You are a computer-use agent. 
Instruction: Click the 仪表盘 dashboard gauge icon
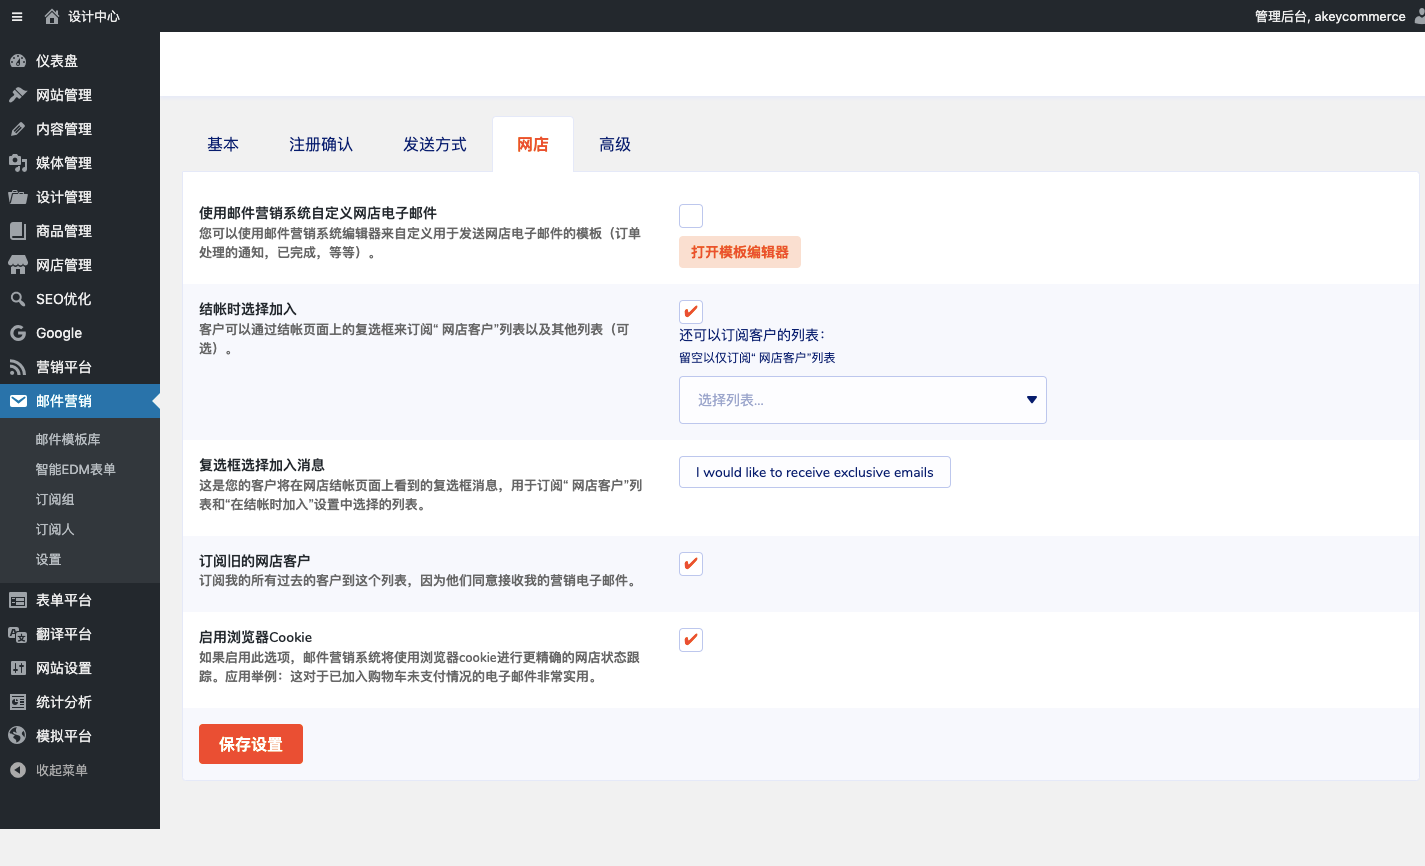coord(17,61)
